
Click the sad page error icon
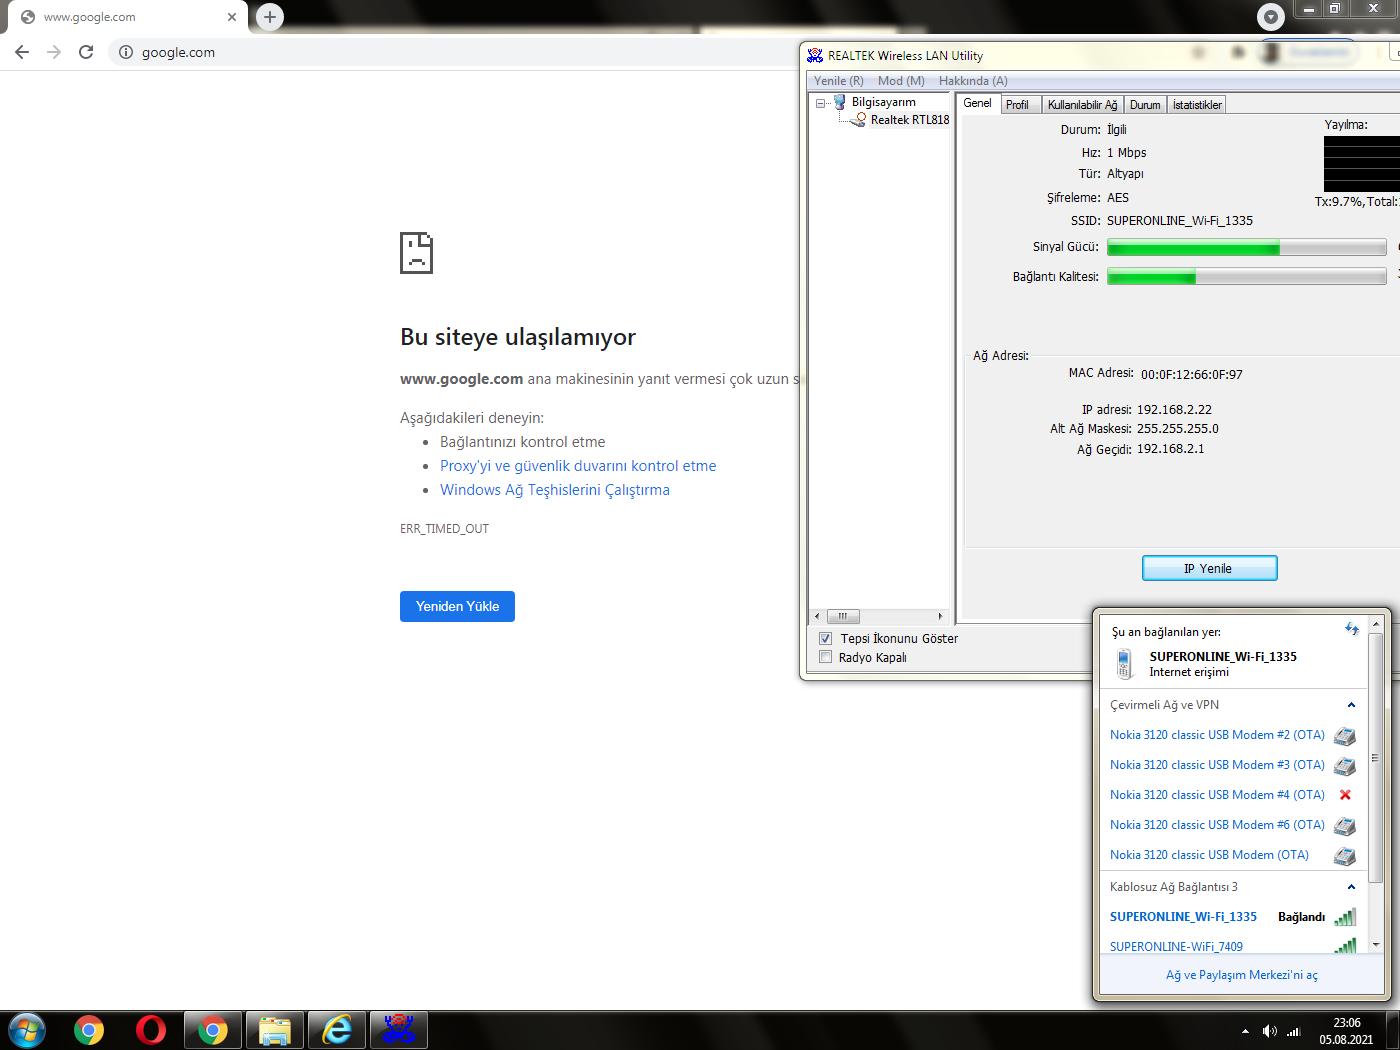click(416, 253)
